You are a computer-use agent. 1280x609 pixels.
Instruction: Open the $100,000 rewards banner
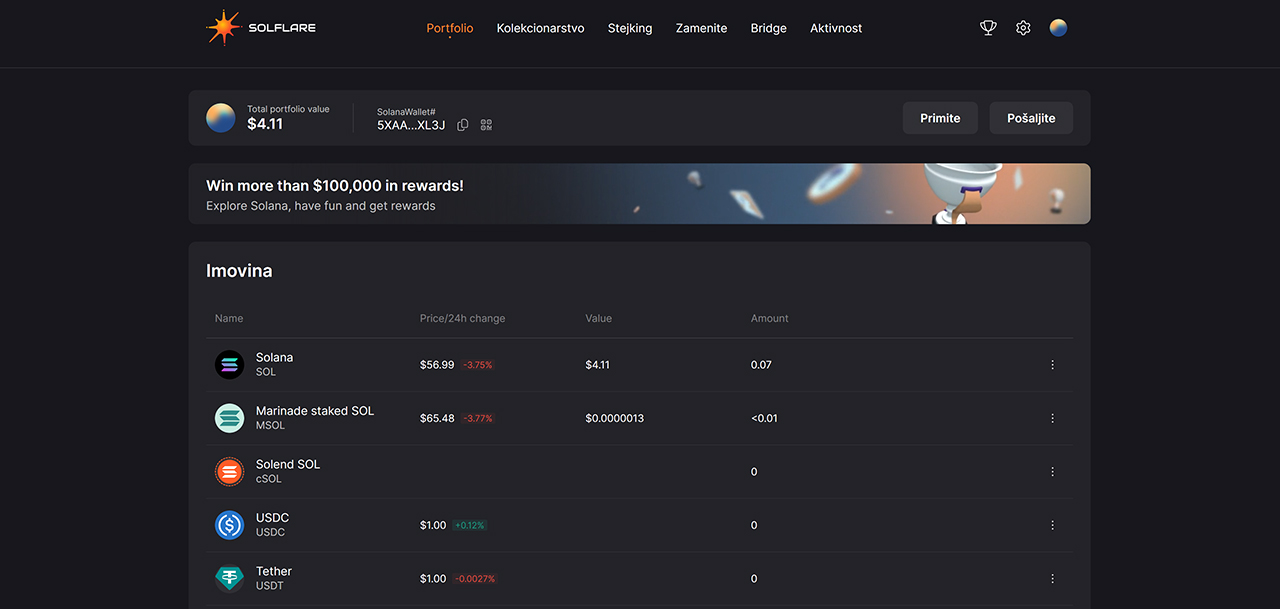tap(639, 194)
